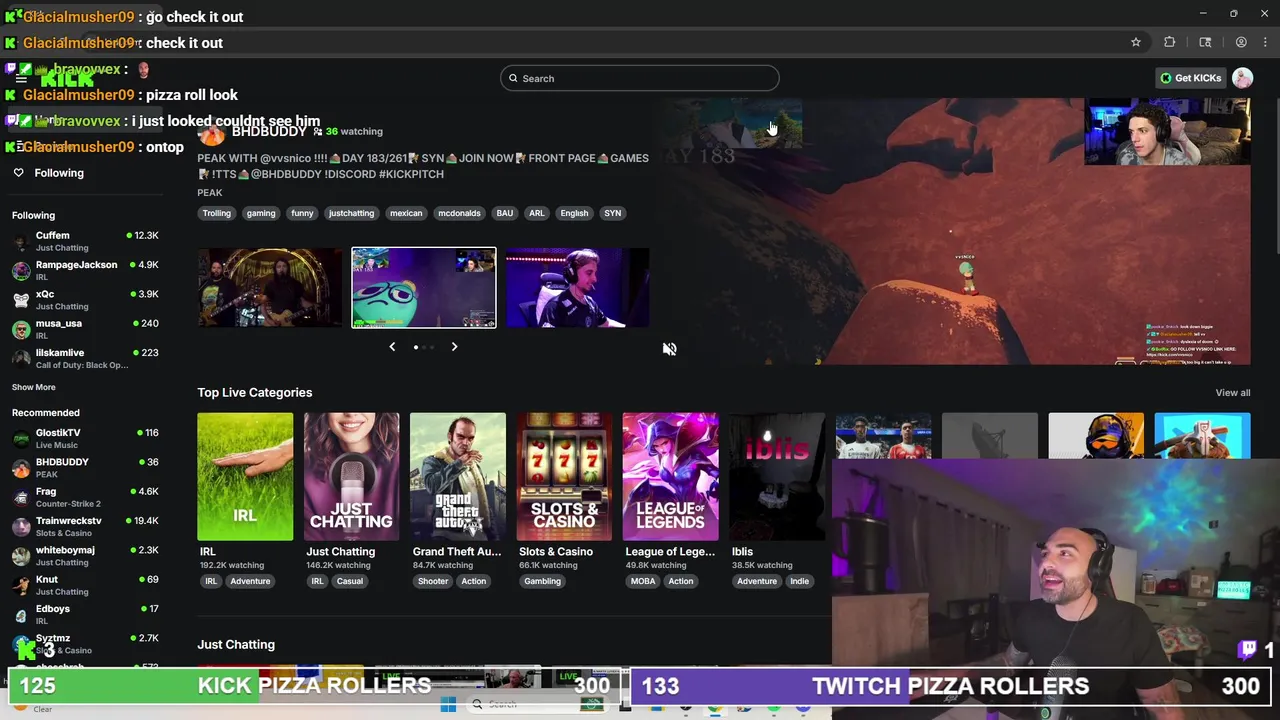Click the English language tag
This screenshot has height=720, width=1280.
574,213
